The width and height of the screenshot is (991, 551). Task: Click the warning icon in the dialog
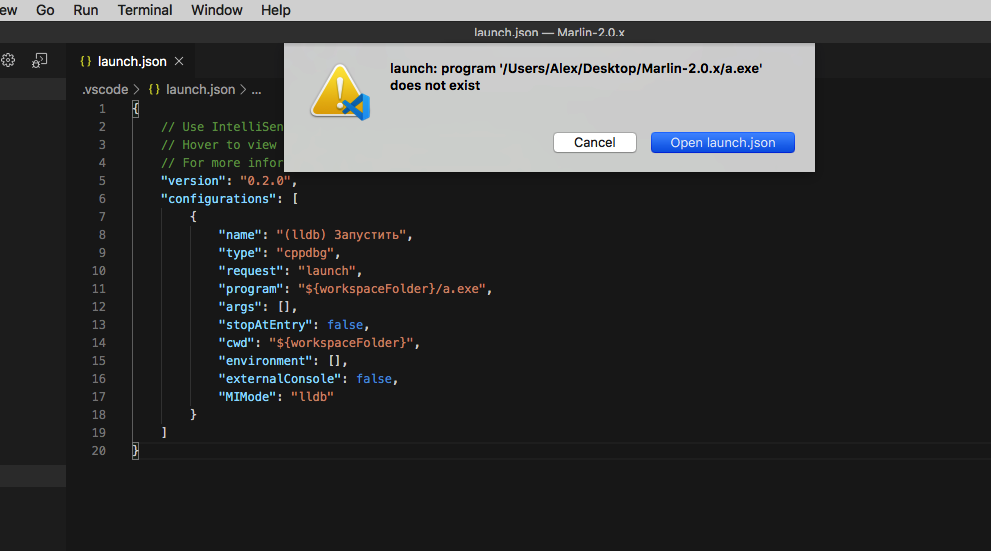coord(340,92)
